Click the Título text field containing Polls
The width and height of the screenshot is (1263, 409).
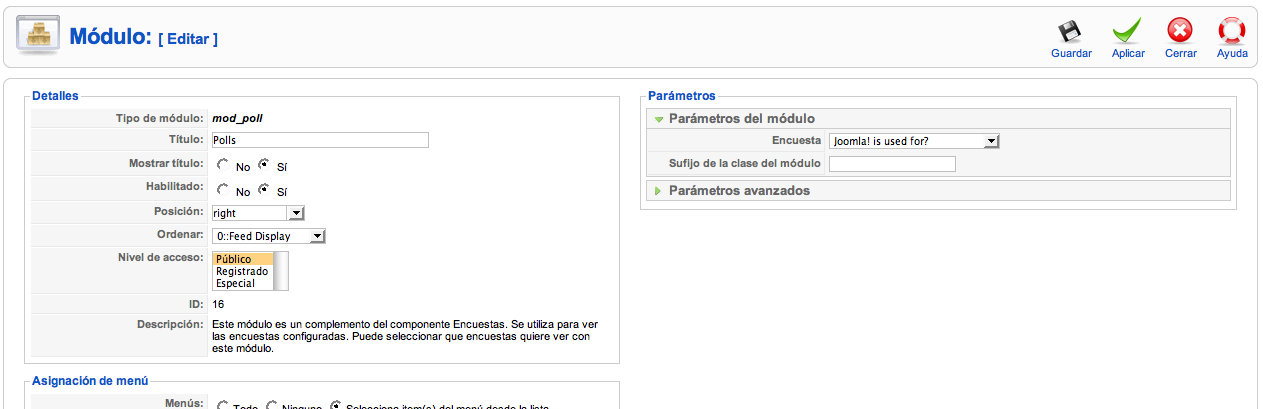click(319, 140)
